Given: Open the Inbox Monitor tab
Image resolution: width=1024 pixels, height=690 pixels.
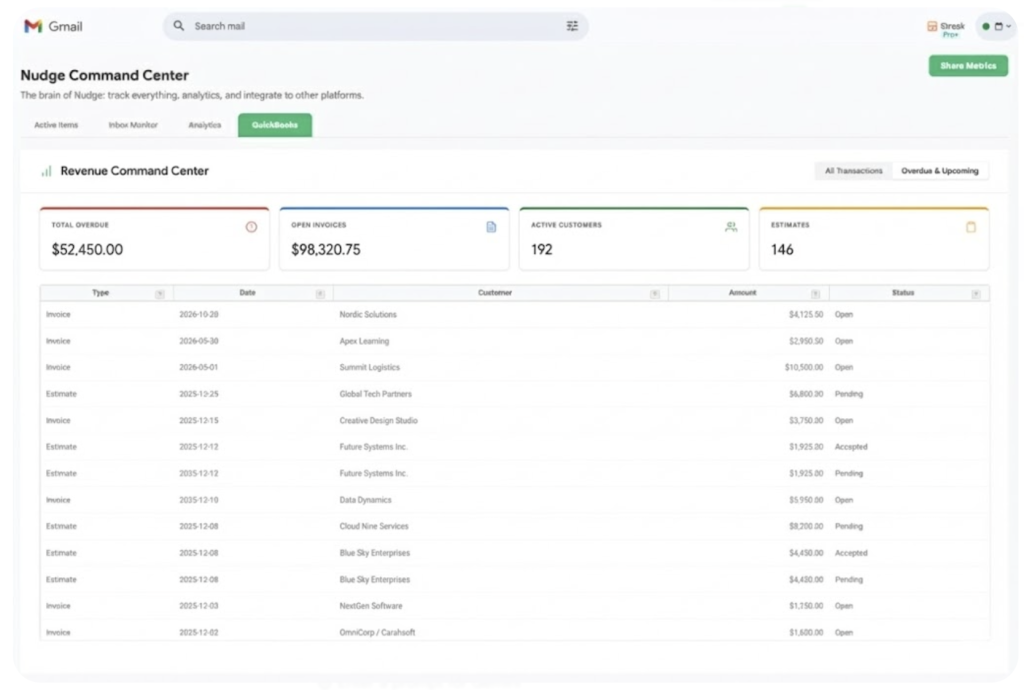Looking at the screenshot, I should [133, 125].
